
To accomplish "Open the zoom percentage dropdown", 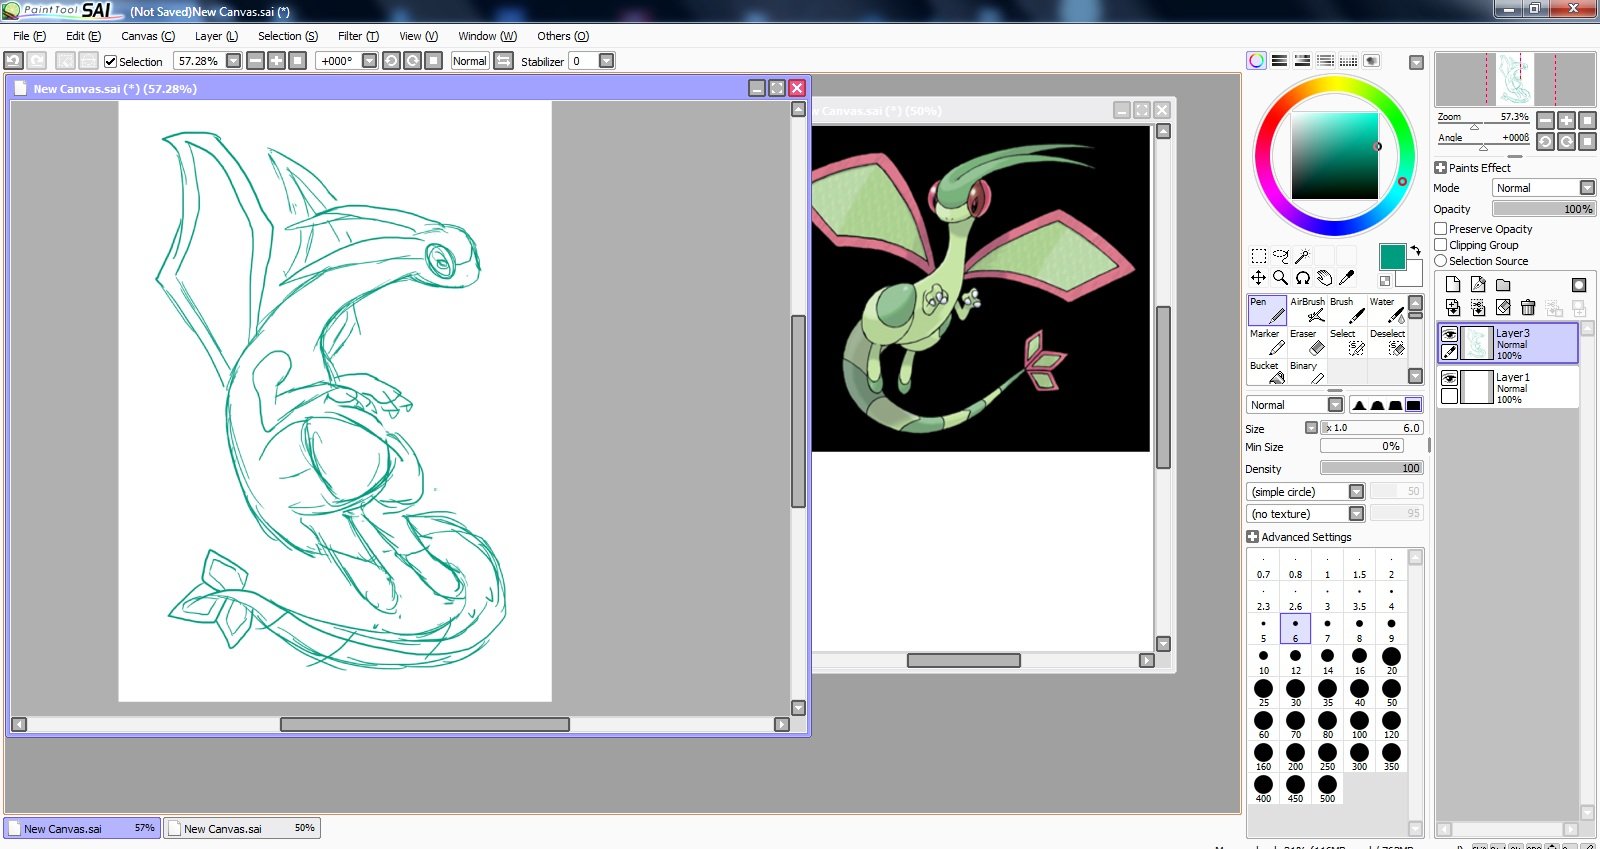I will tap(234, 61).
